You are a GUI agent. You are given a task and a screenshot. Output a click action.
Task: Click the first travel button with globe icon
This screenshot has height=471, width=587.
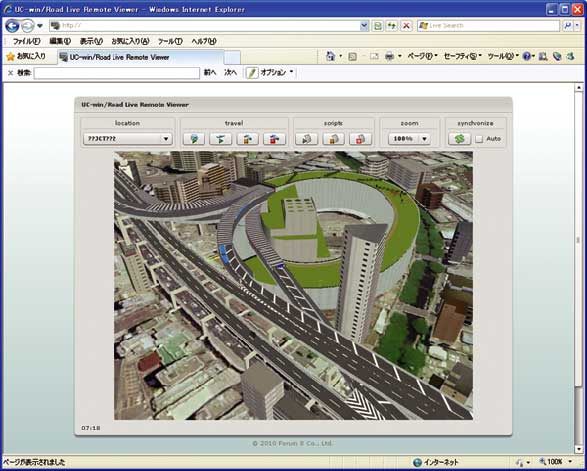194,139
